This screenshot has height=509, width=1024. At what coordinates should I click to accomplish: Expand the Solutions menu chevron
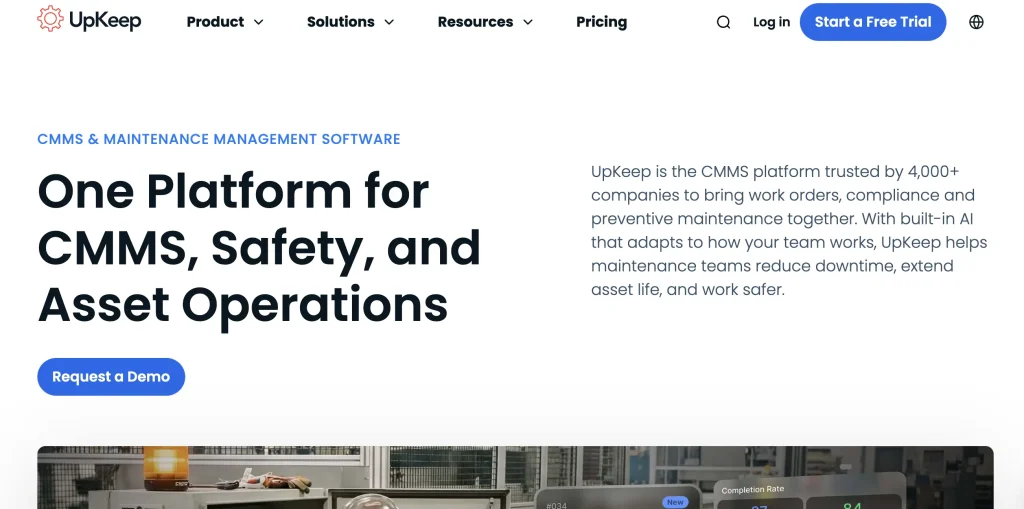[x=389, y=22]
